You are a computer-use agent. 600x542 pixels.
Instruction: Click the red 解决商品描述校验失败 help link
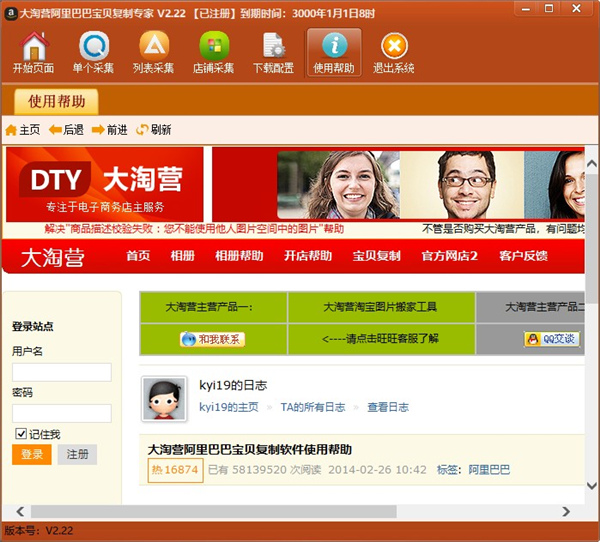[194, 229]
